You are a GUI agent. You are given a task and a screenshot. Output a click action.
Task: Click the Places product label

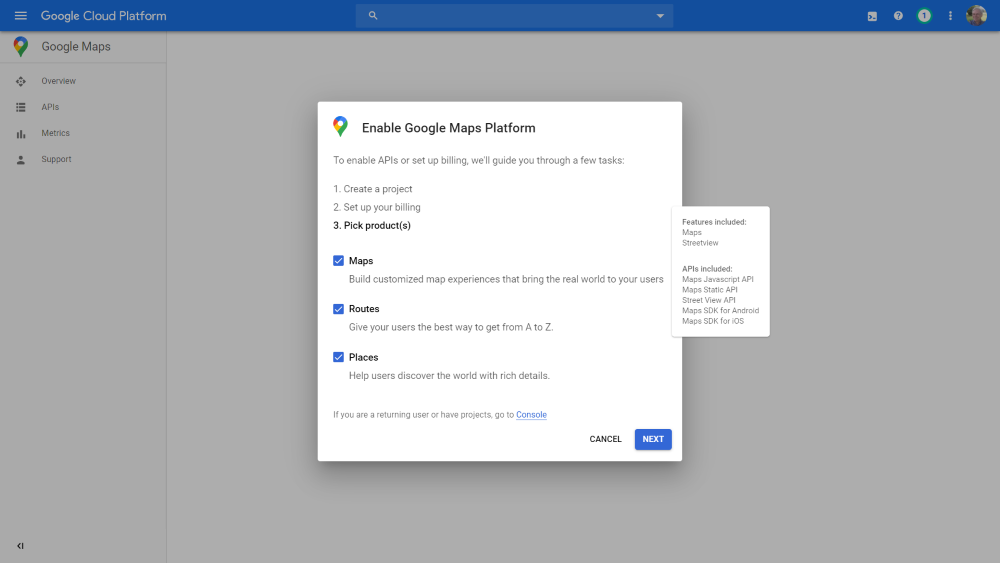coord(364,357)
